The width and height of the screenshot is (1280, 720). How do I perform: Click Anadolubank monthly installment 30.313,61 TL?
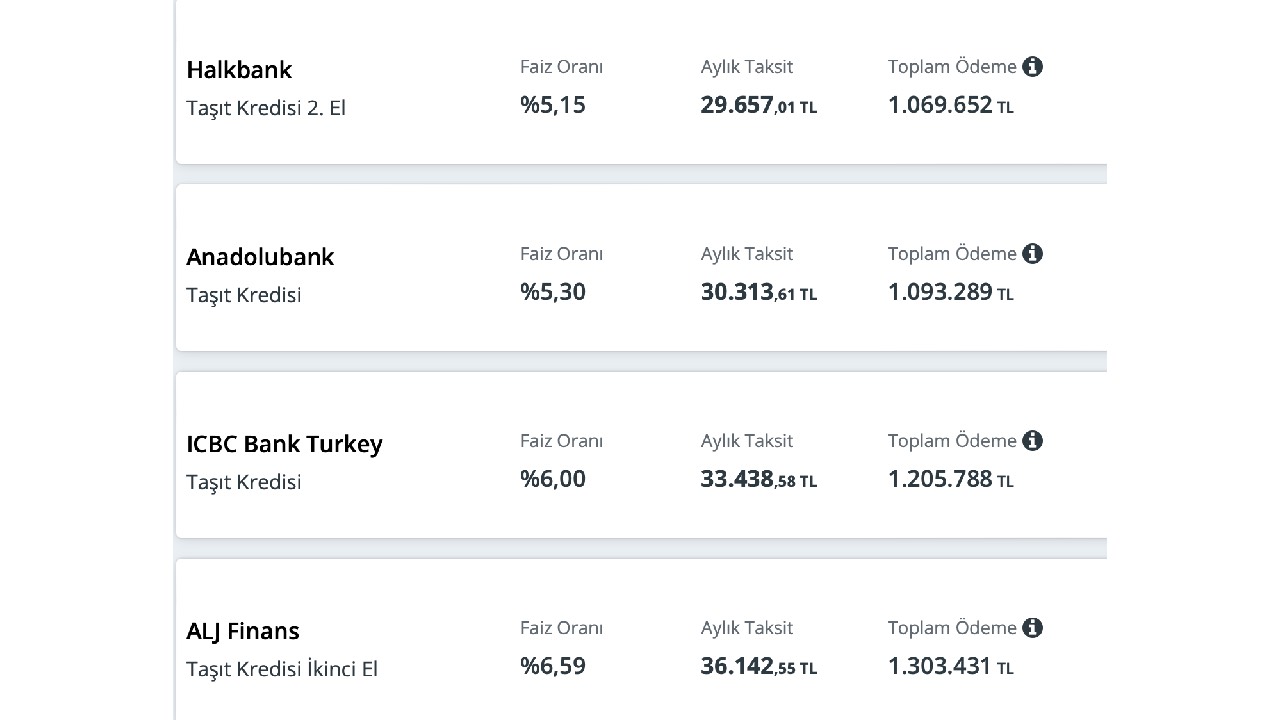[x=759, y=292]
